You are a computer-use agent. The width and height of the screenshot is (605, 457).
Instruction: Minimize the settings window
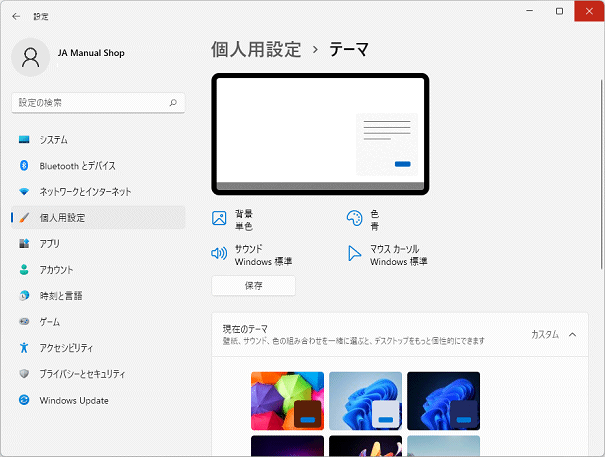530,11
